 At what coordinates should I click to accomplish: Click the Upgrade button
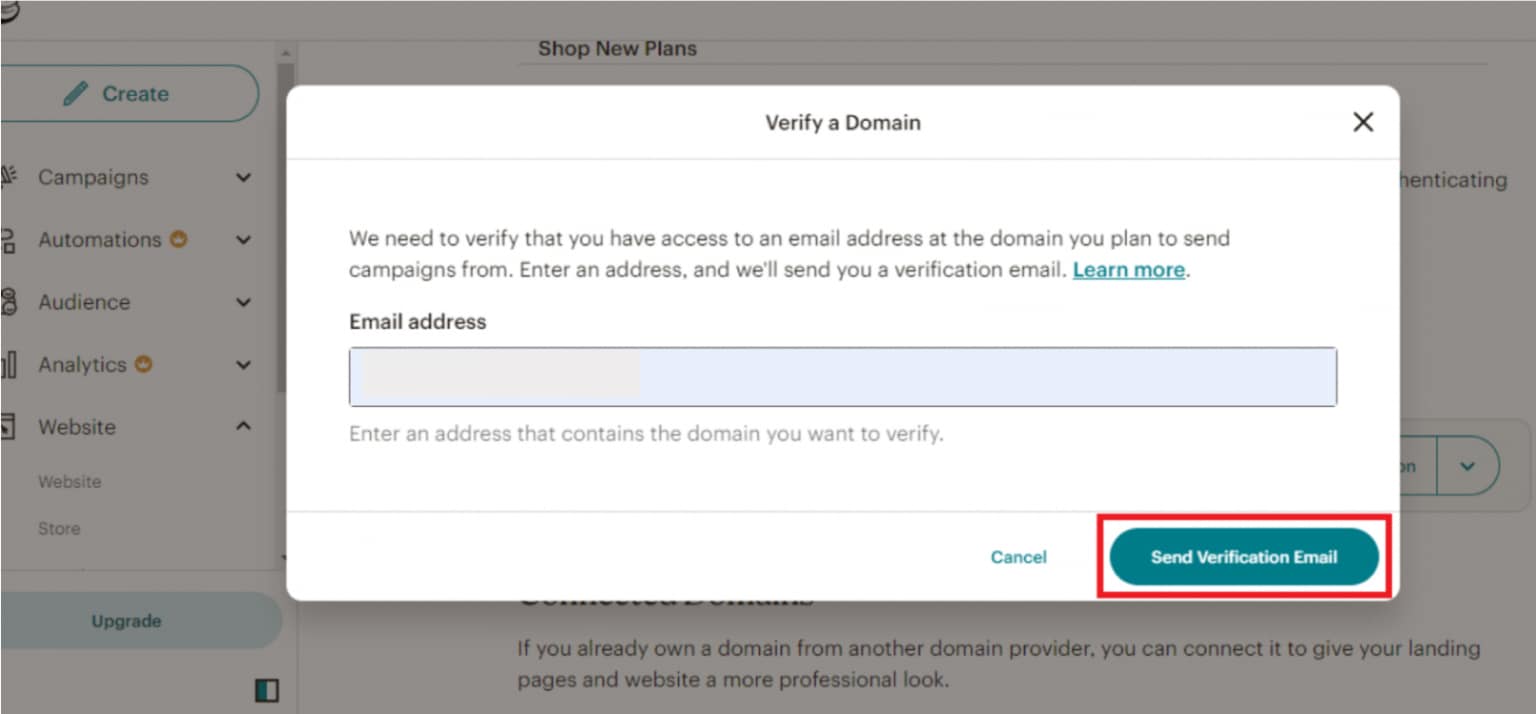pos(126,620)
